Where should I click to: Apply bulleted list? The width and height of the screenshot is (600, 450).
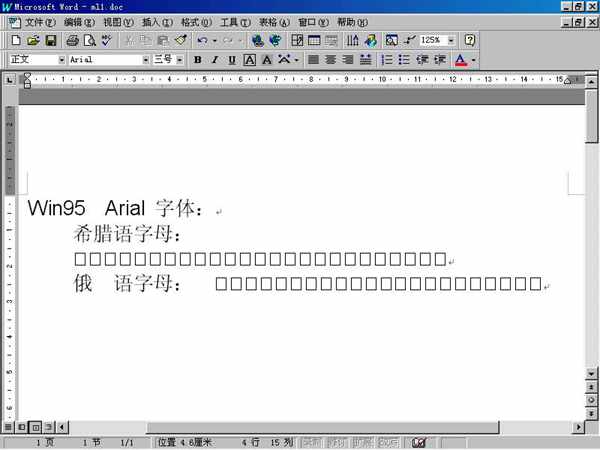click(x=404, y=60)
